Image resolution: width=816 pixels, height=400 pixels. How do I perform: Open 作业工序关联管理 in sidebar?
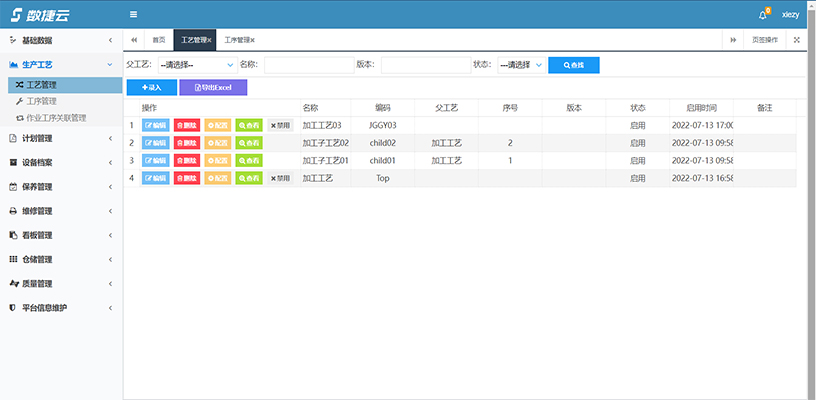tap(64, 117)
